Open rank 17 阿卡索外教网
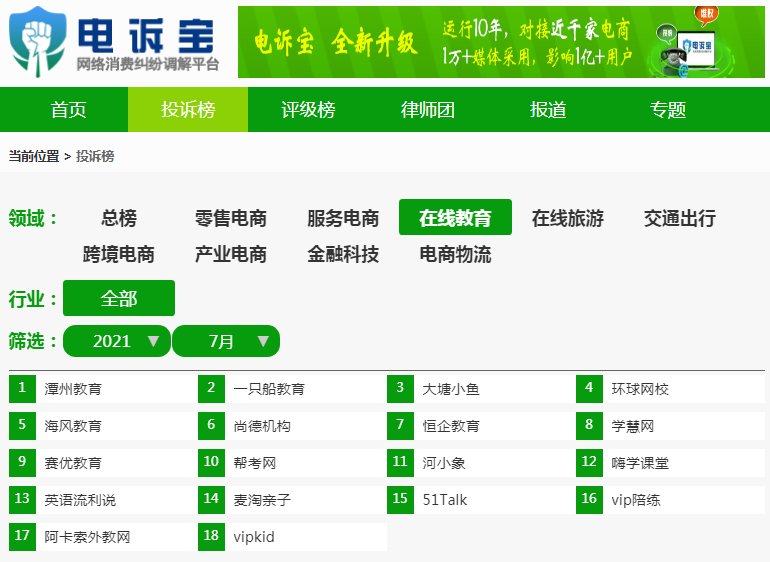 [x=103, y=537]
